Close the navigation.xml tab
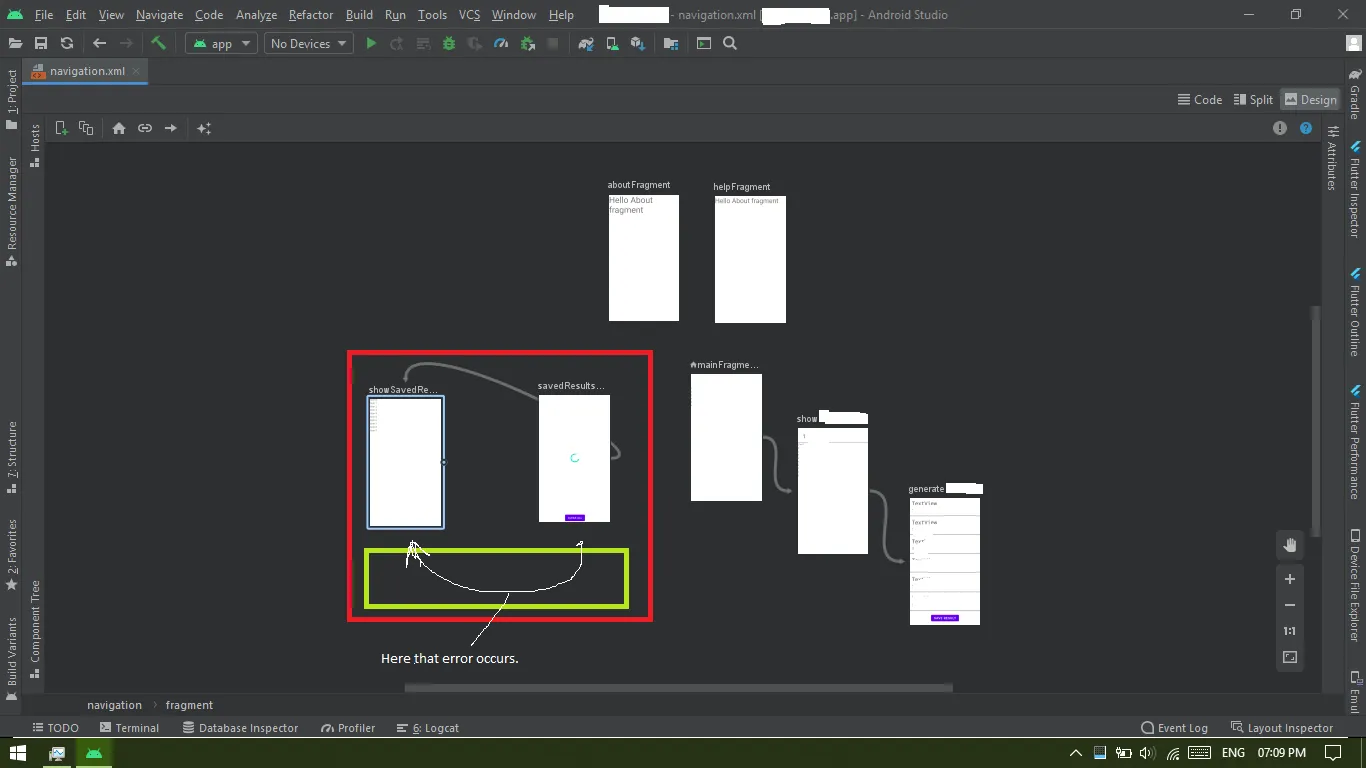This screenshot has height=768, width=1366. [138, 71]
